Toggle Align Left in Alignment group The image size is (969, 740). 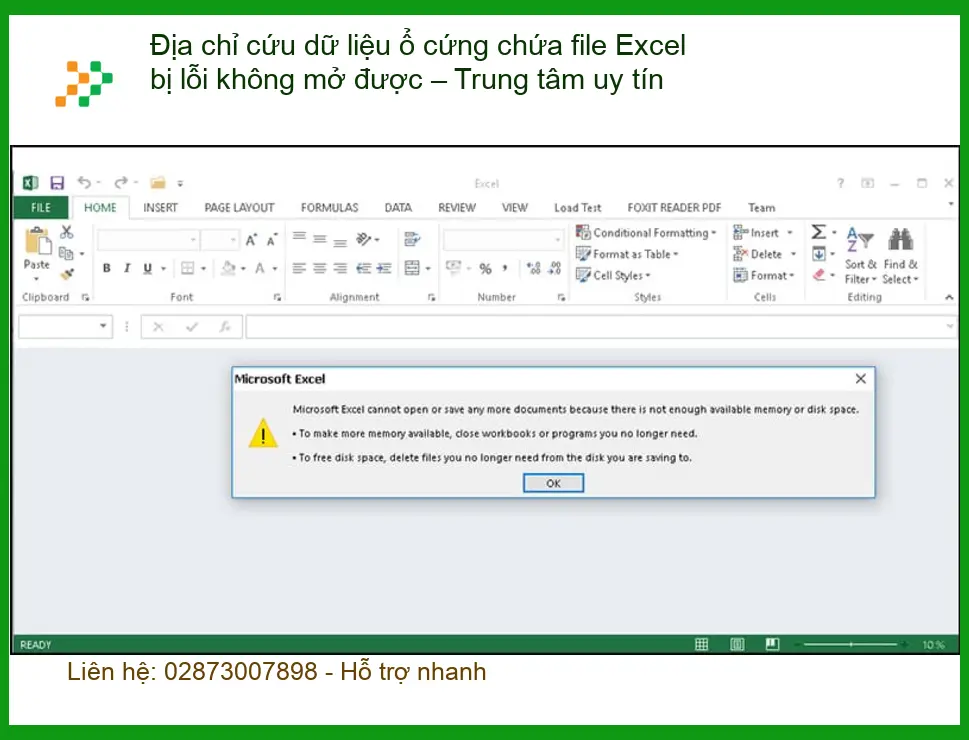pyautogui.click(x=299, y=268)
